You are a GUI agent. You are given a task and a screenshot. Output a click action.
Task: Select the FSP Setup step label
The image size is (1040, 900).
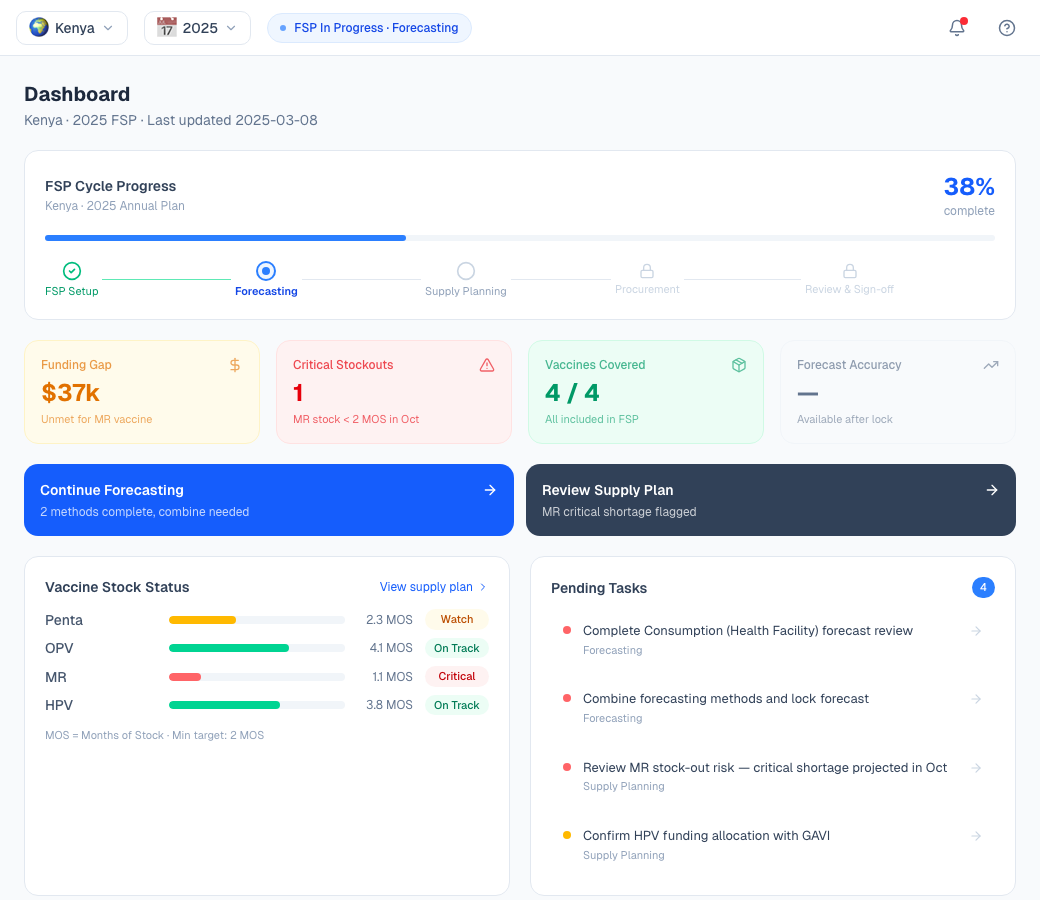point(72,291)
